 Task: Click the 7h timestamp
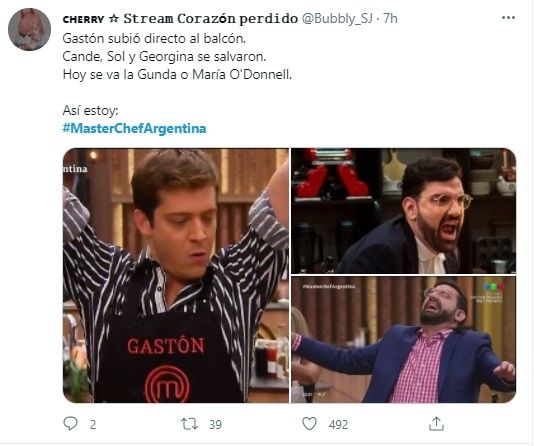tap(390, 18)
